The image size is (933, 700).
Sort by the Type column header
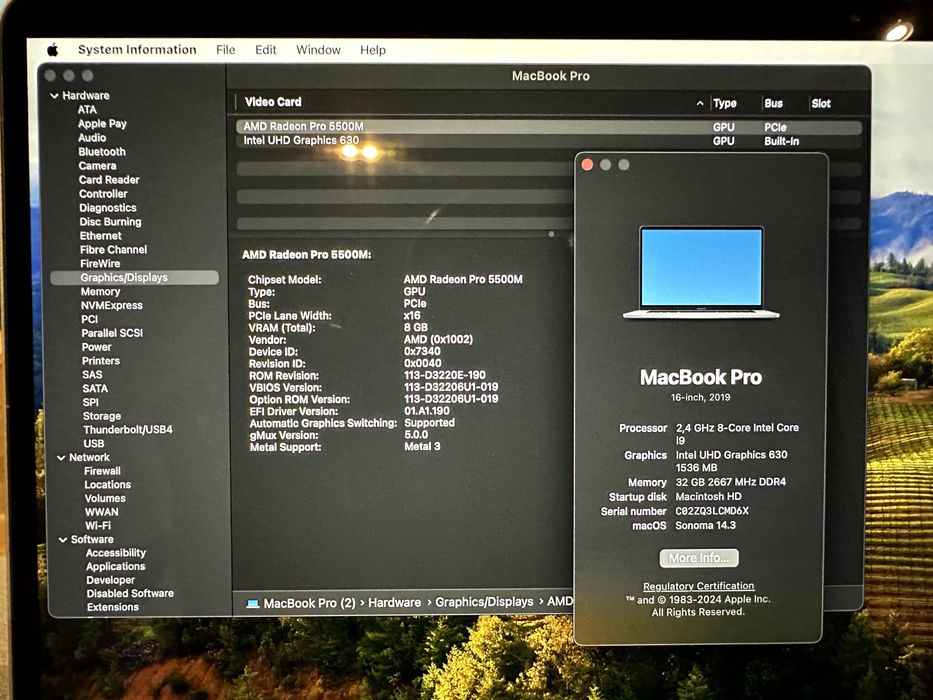725,104
